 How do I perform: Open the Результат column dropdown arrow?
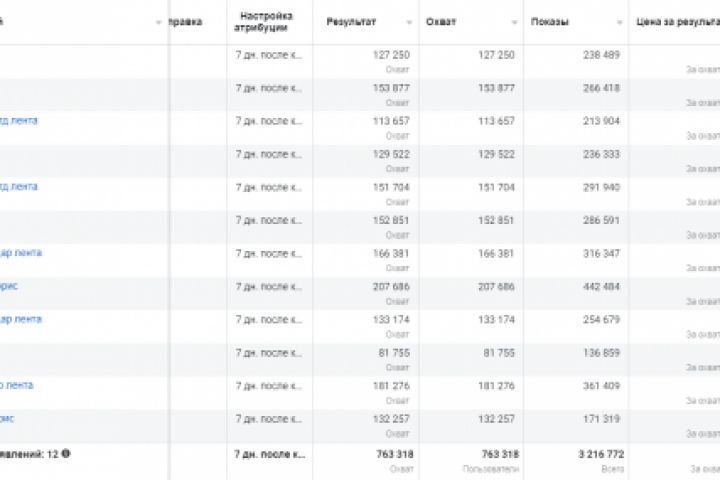pos(409,22)
